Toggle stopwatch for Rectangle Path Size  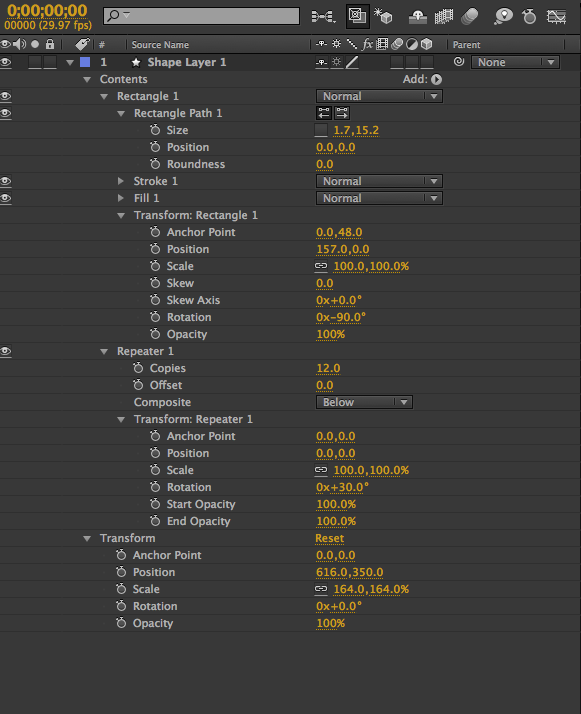(155, 130)
